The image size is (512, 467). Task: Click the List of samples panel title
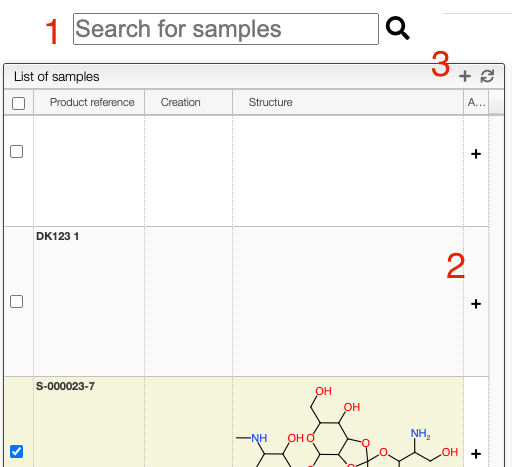coord(56,77)
